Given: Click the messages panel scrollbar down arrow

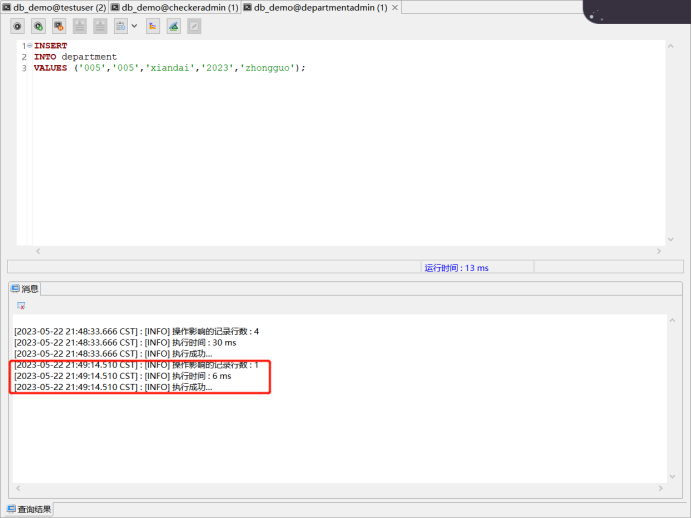Looking at the screenshot, I should click(673, 476).
